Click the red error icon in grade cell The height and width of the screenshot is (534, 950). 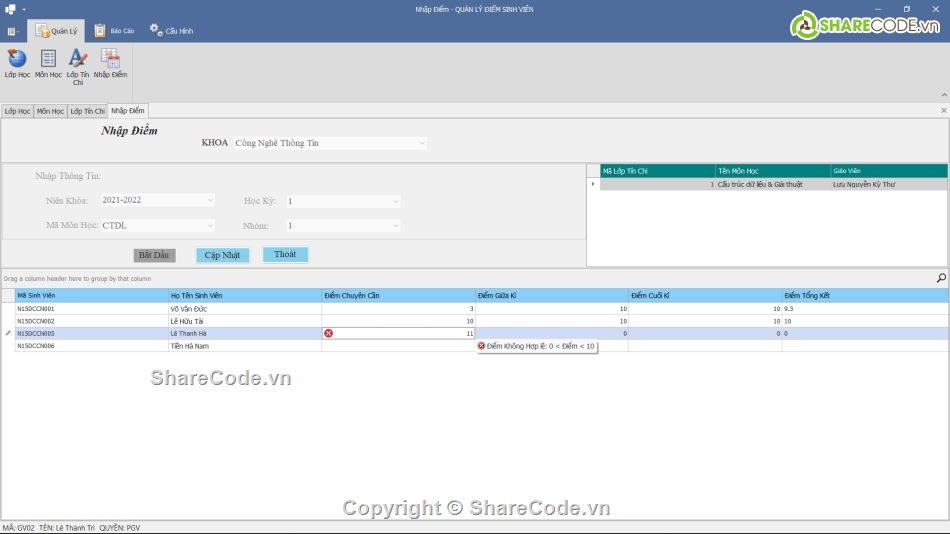tap(328, 333)
